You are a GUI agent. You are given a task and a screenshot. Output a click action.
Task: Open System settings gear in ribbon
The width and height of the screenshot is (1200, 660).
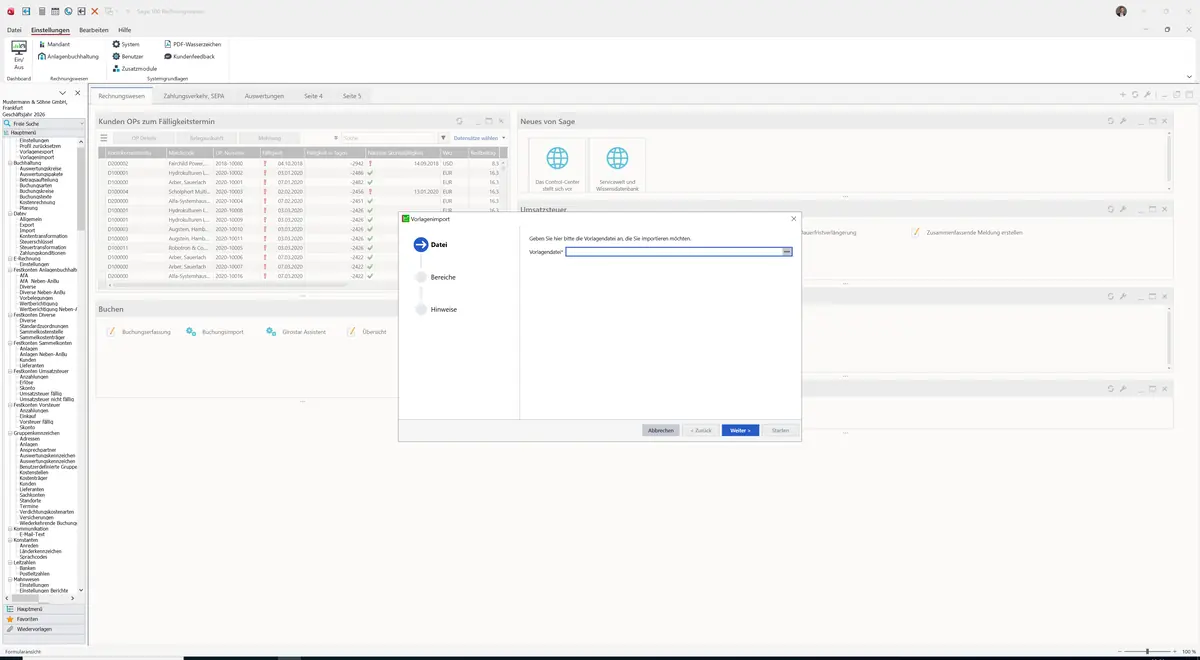(126, 44)
